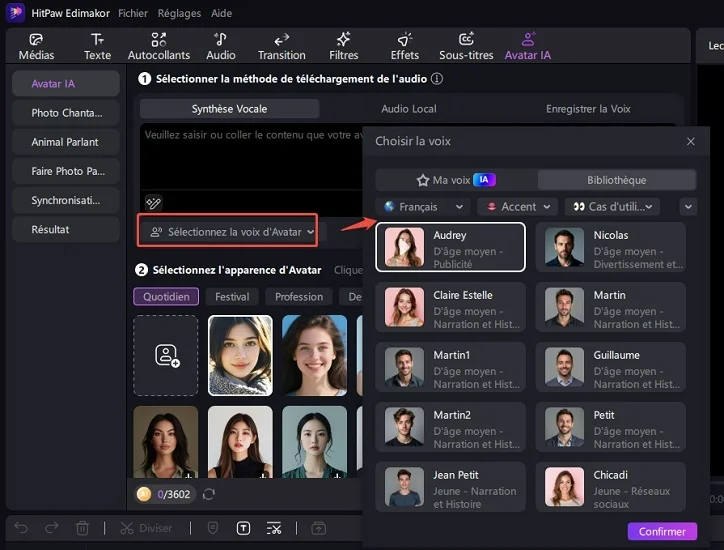Open the Réglages menu
Screen dimensions: 724x550
point(177,14)
